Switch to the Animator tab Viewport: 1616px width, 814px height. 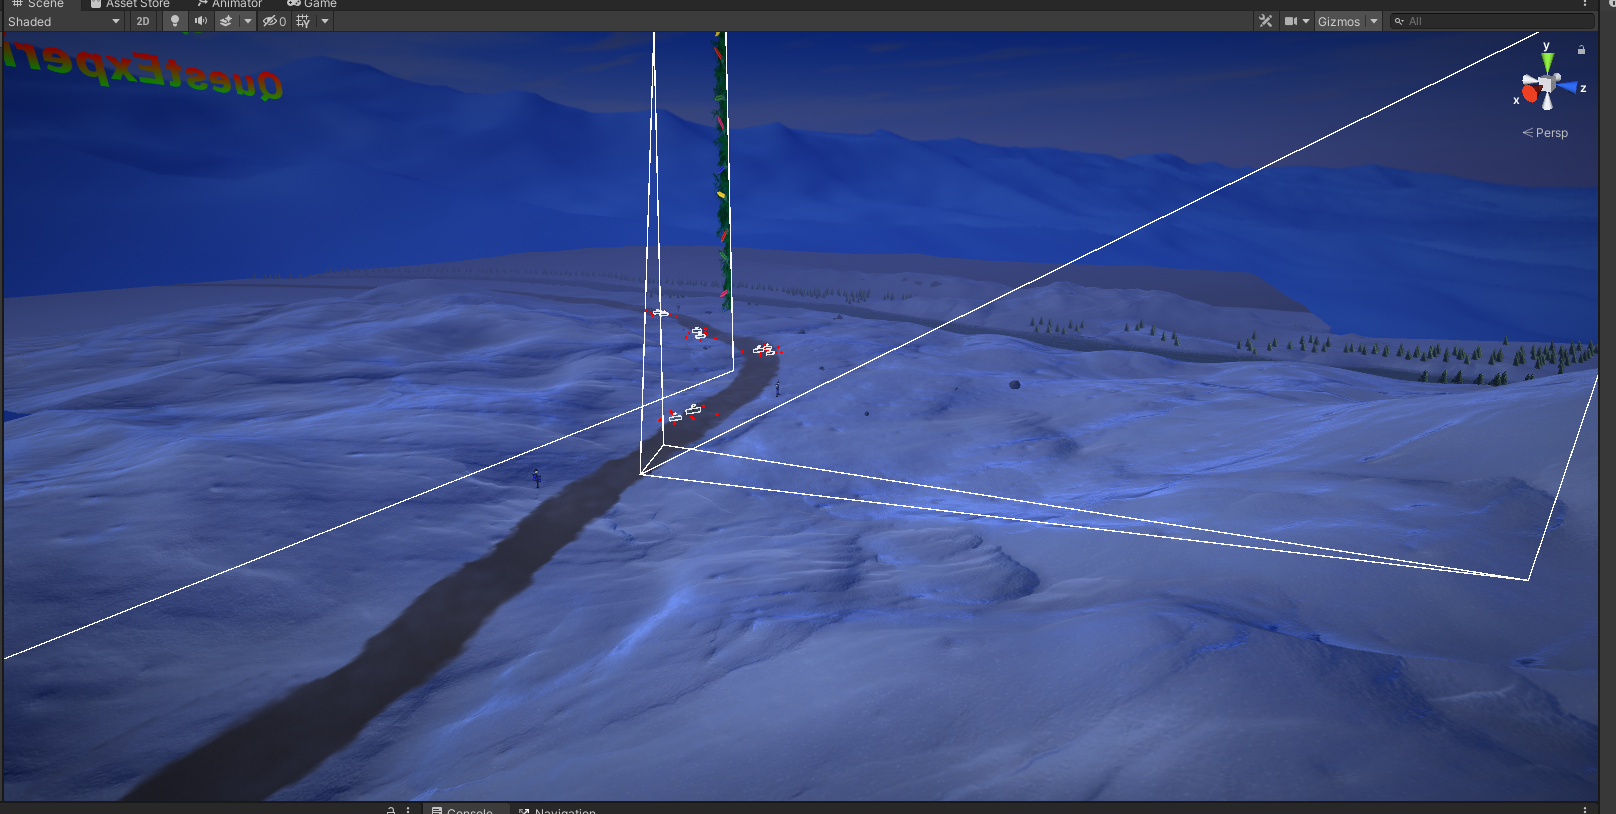click(x=229, y=4)
